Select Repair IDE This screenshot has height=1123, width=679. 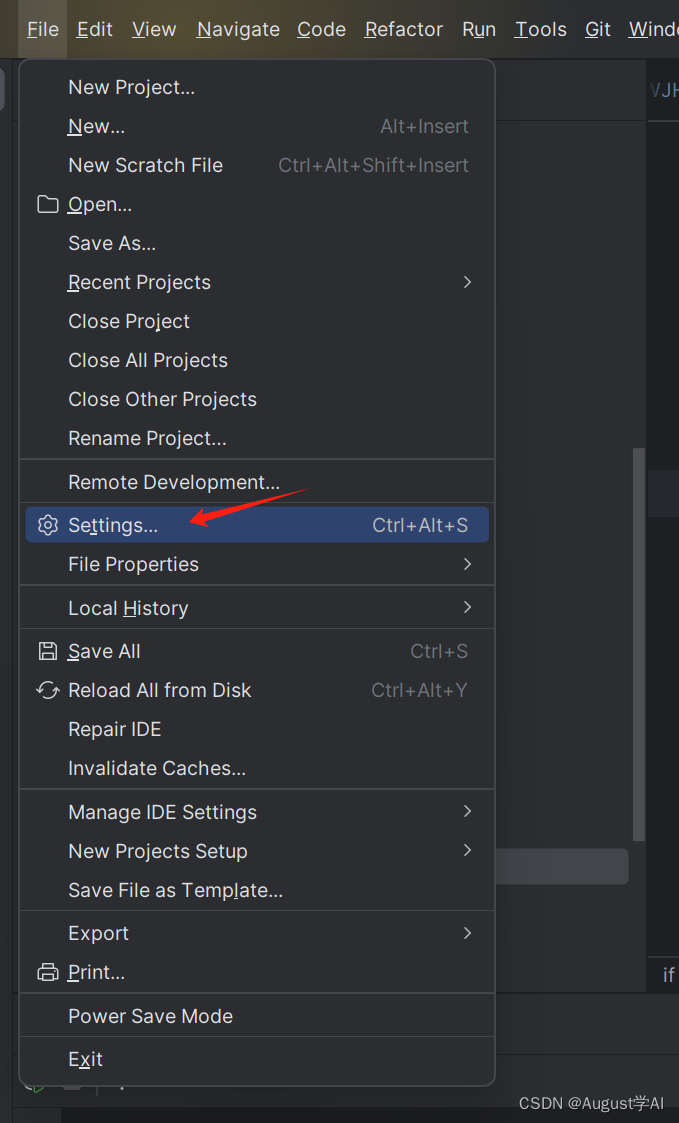coord(114,729)
